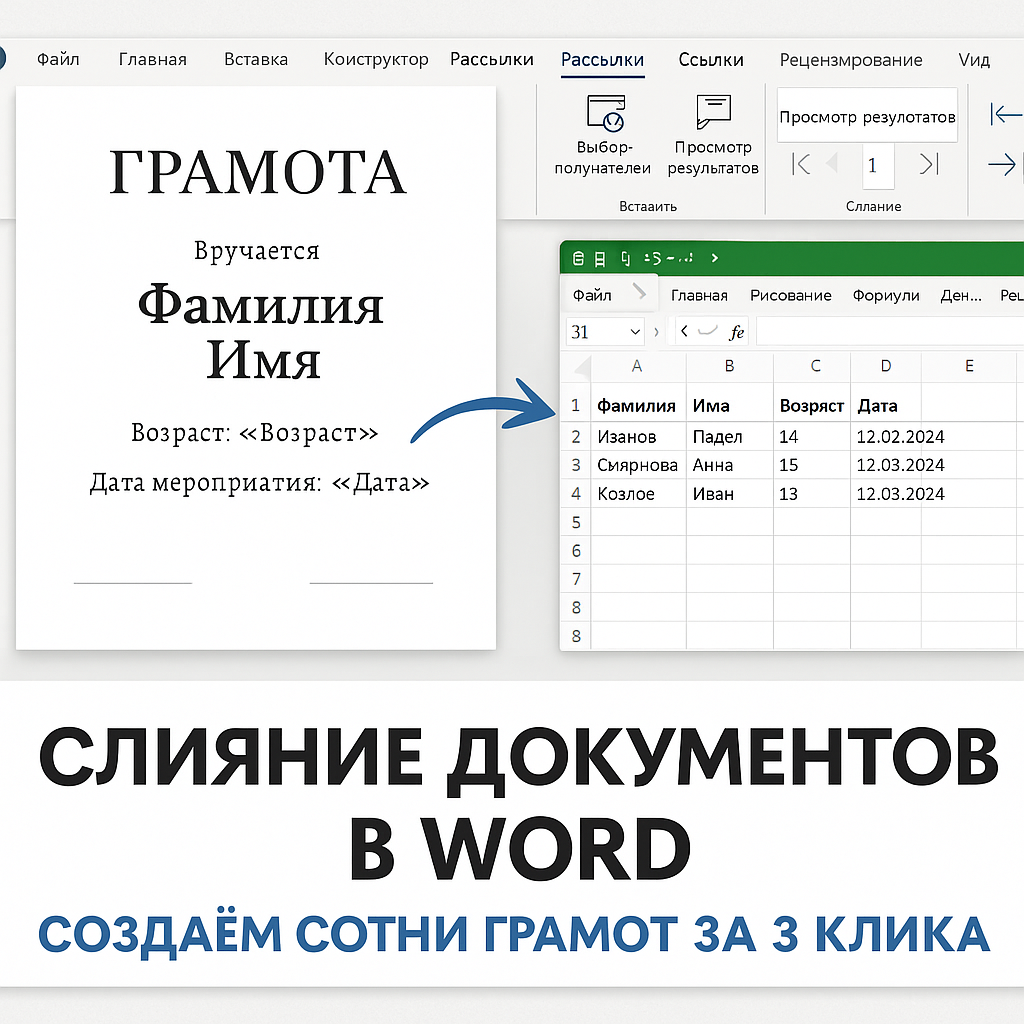Click the word Вручается in document

257,251
